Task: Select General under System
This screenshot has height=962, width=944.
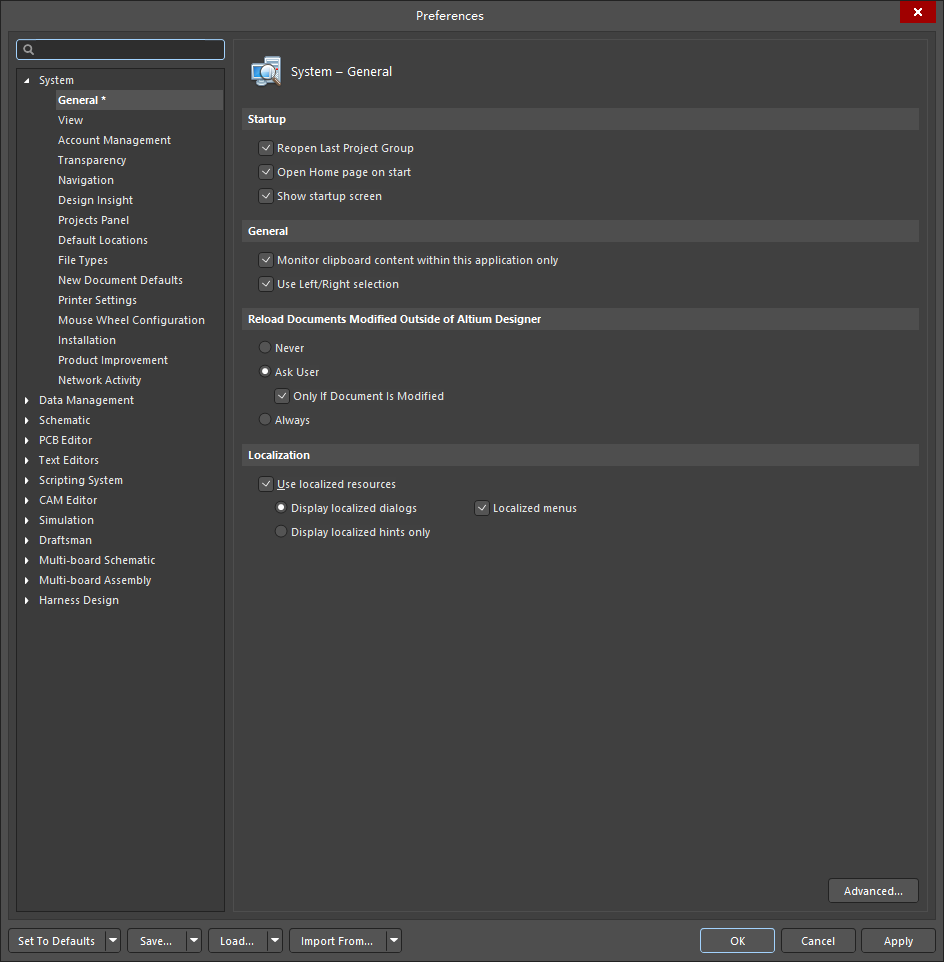Action: pyautogui.click(x=139, y=100)
